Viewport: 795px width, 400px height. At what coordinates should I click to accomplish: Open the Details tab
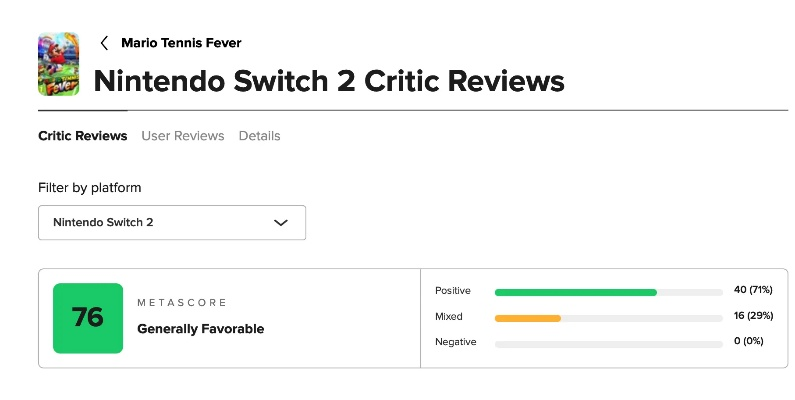259,136
